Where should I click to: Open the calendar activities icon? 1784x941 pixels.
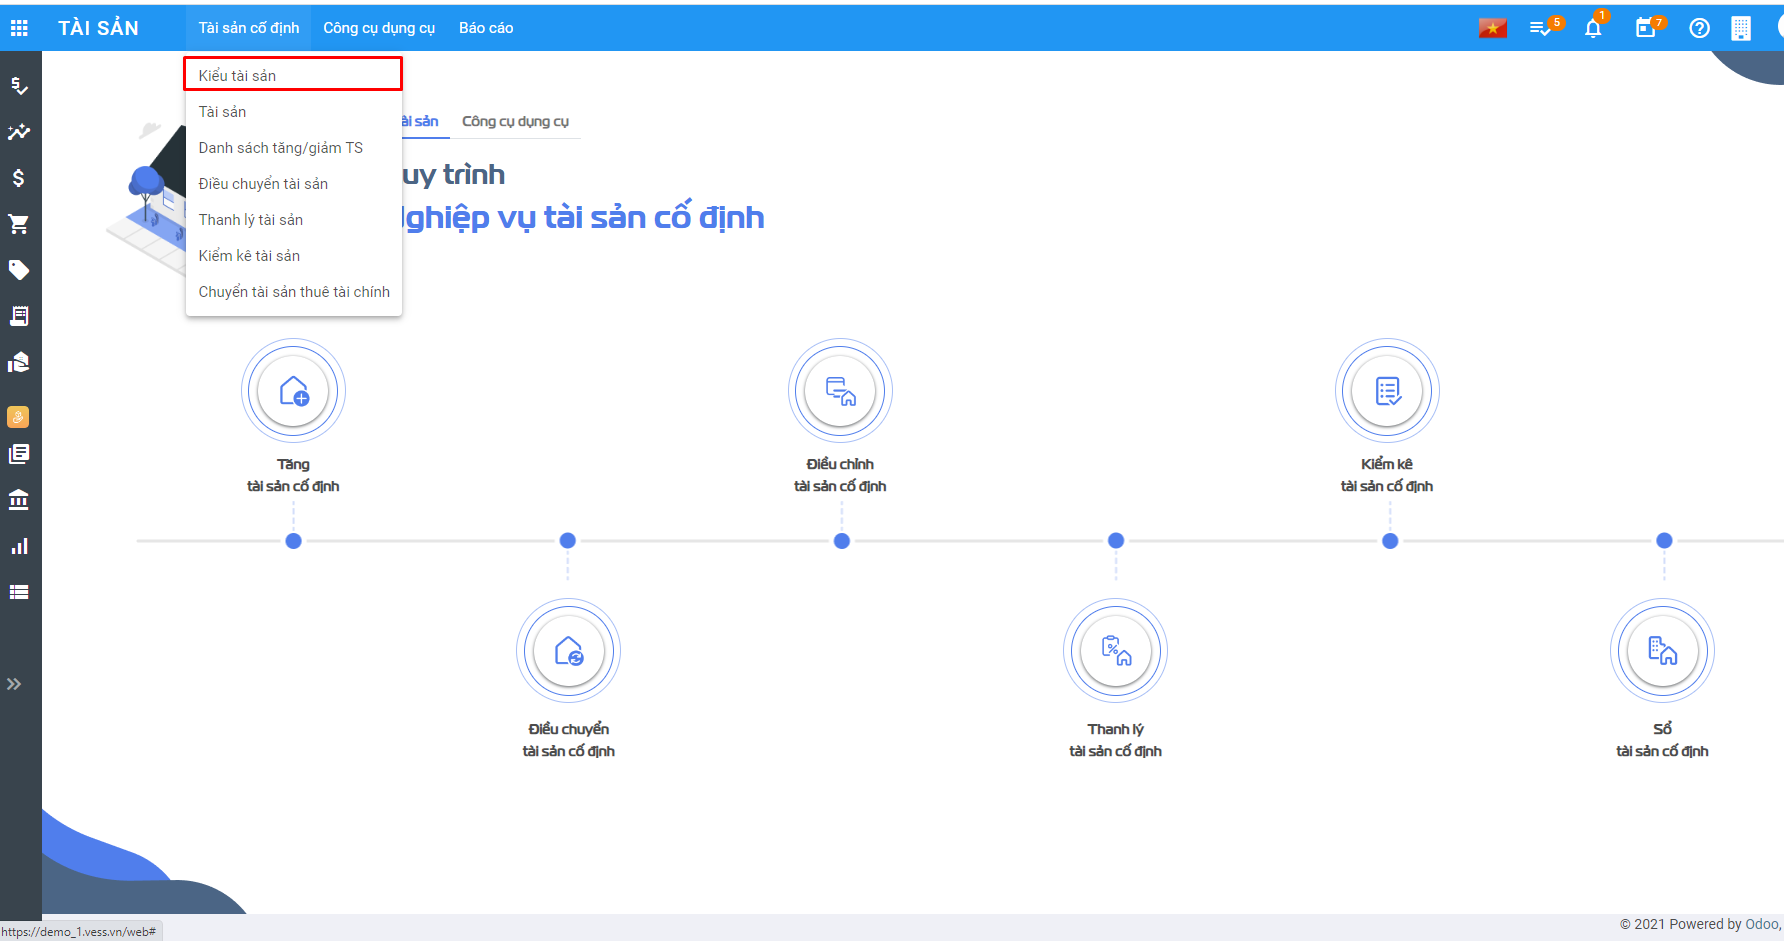(x=1645, y=28)
